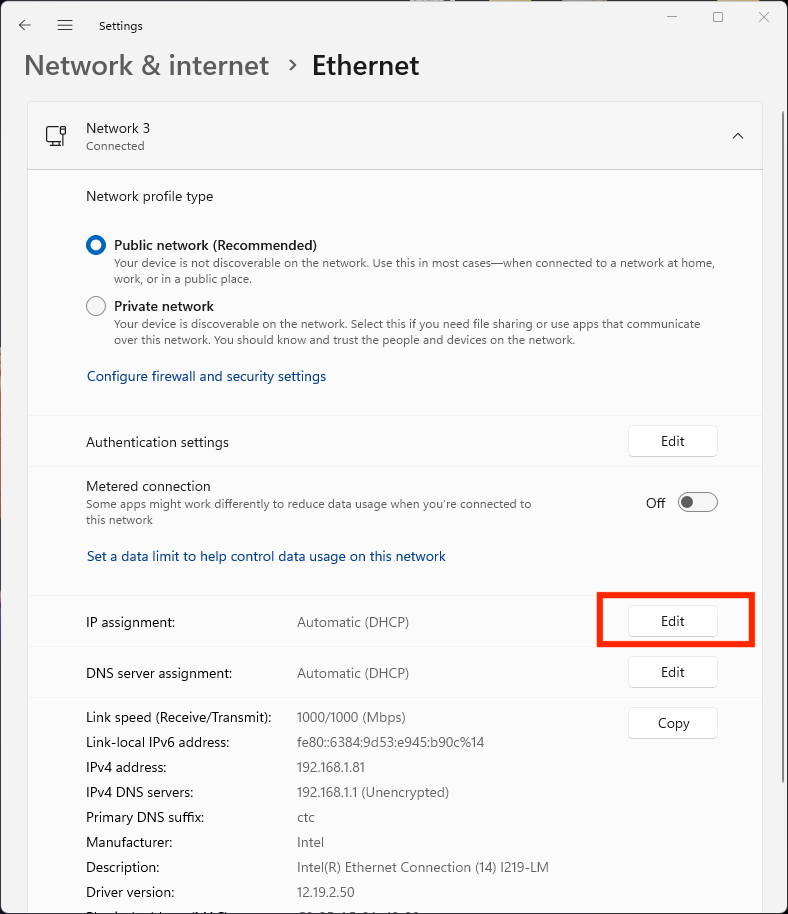Click the IPv4 address value
Viewport: 788px width, 914px height.
pos(331,767)
